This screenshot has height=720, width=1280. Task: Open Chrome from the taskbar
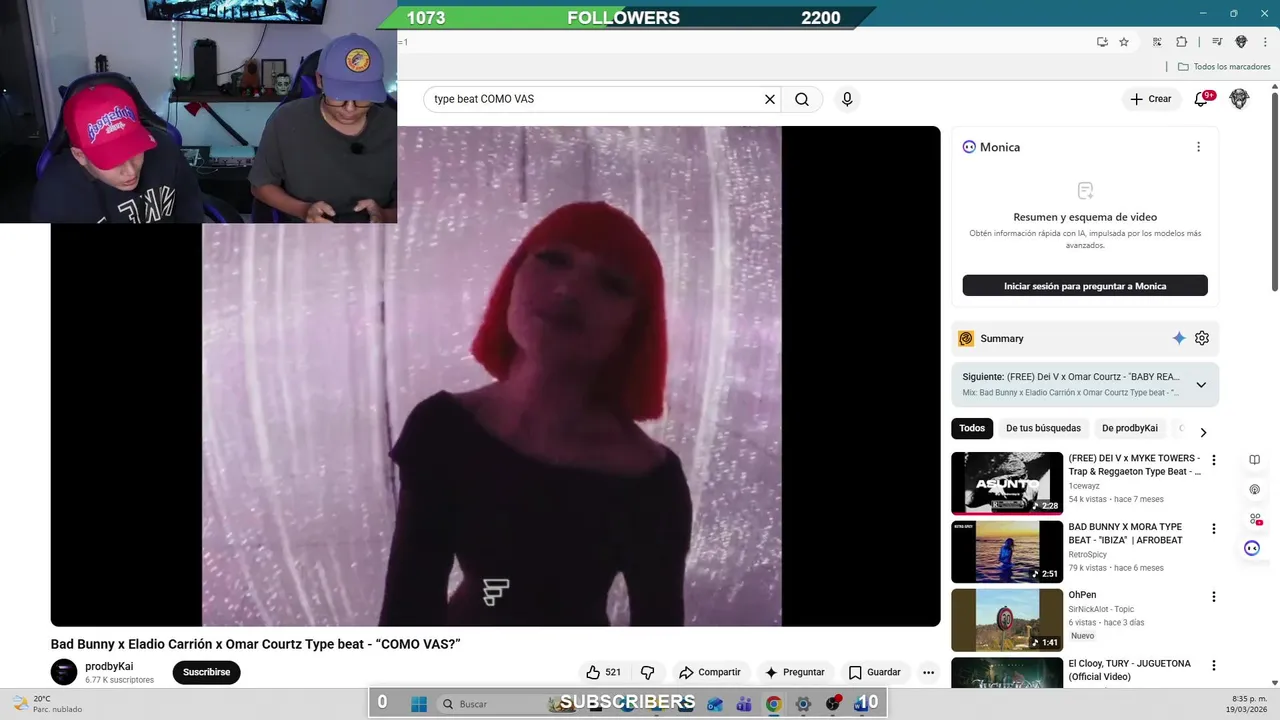[773, 704]
